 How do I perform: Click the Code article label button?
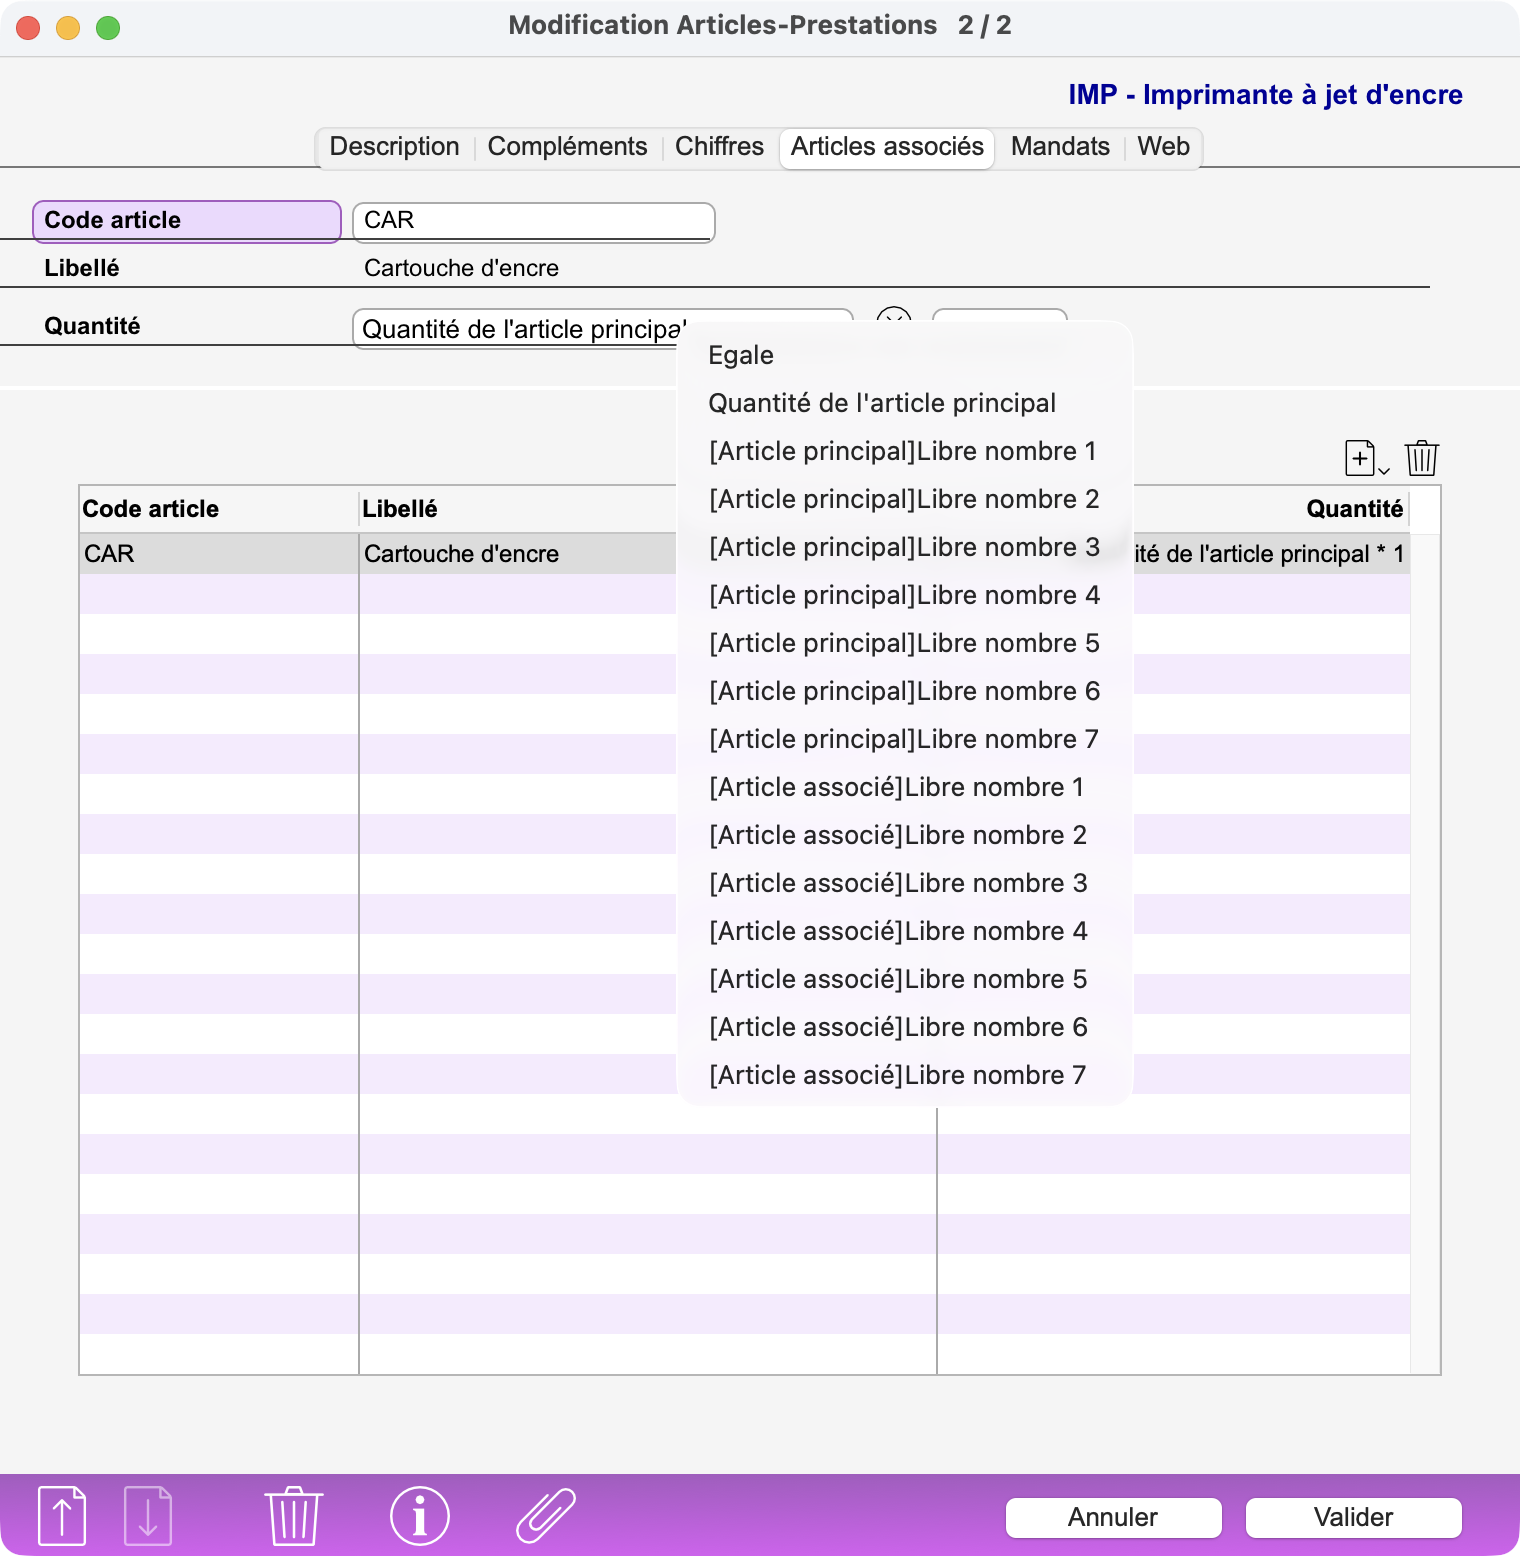tap(187, 221)
